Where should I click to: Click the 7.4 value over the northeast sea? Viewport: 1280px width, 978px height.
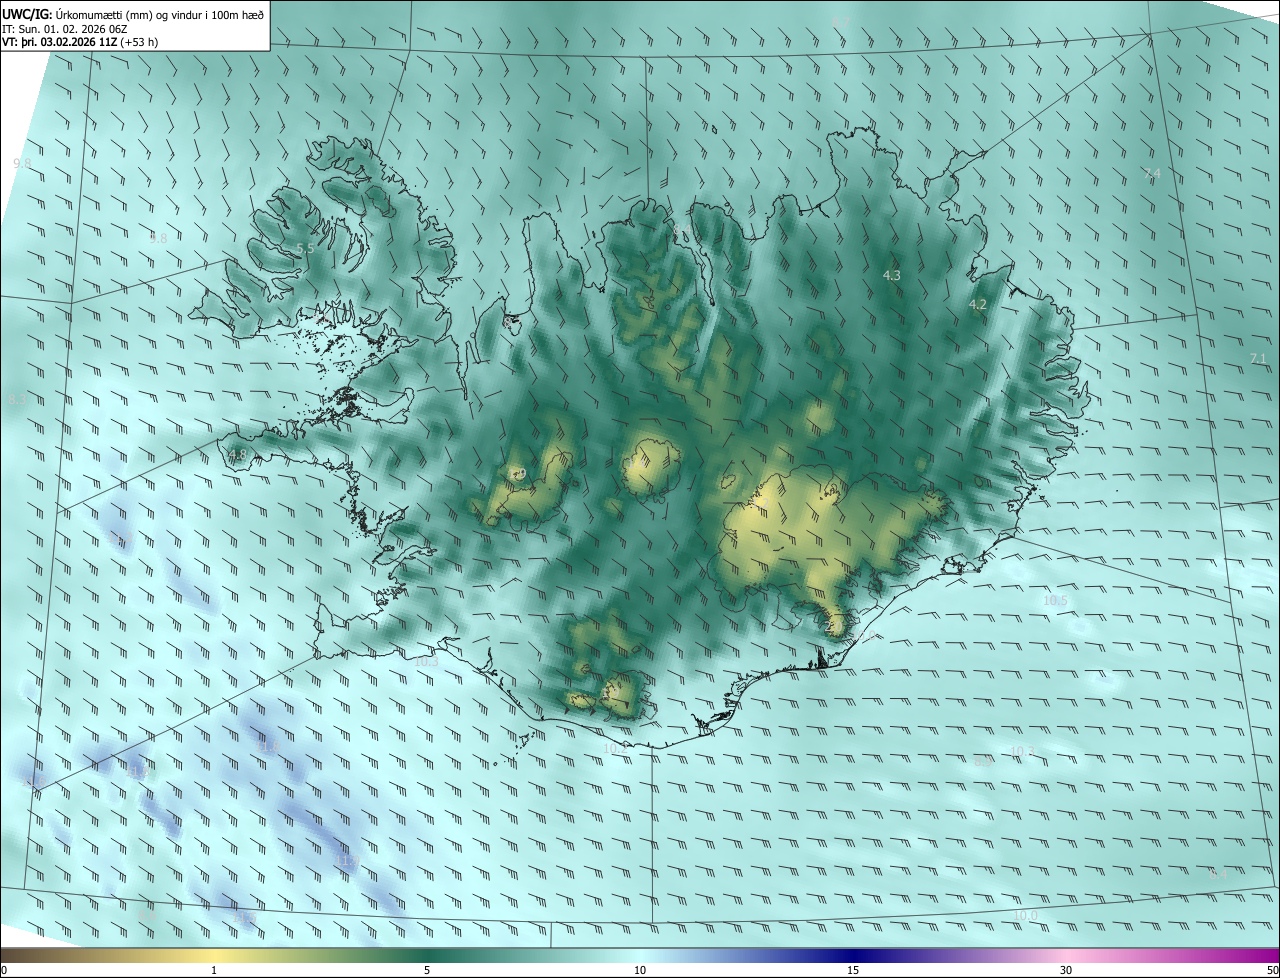(1152, 173)
